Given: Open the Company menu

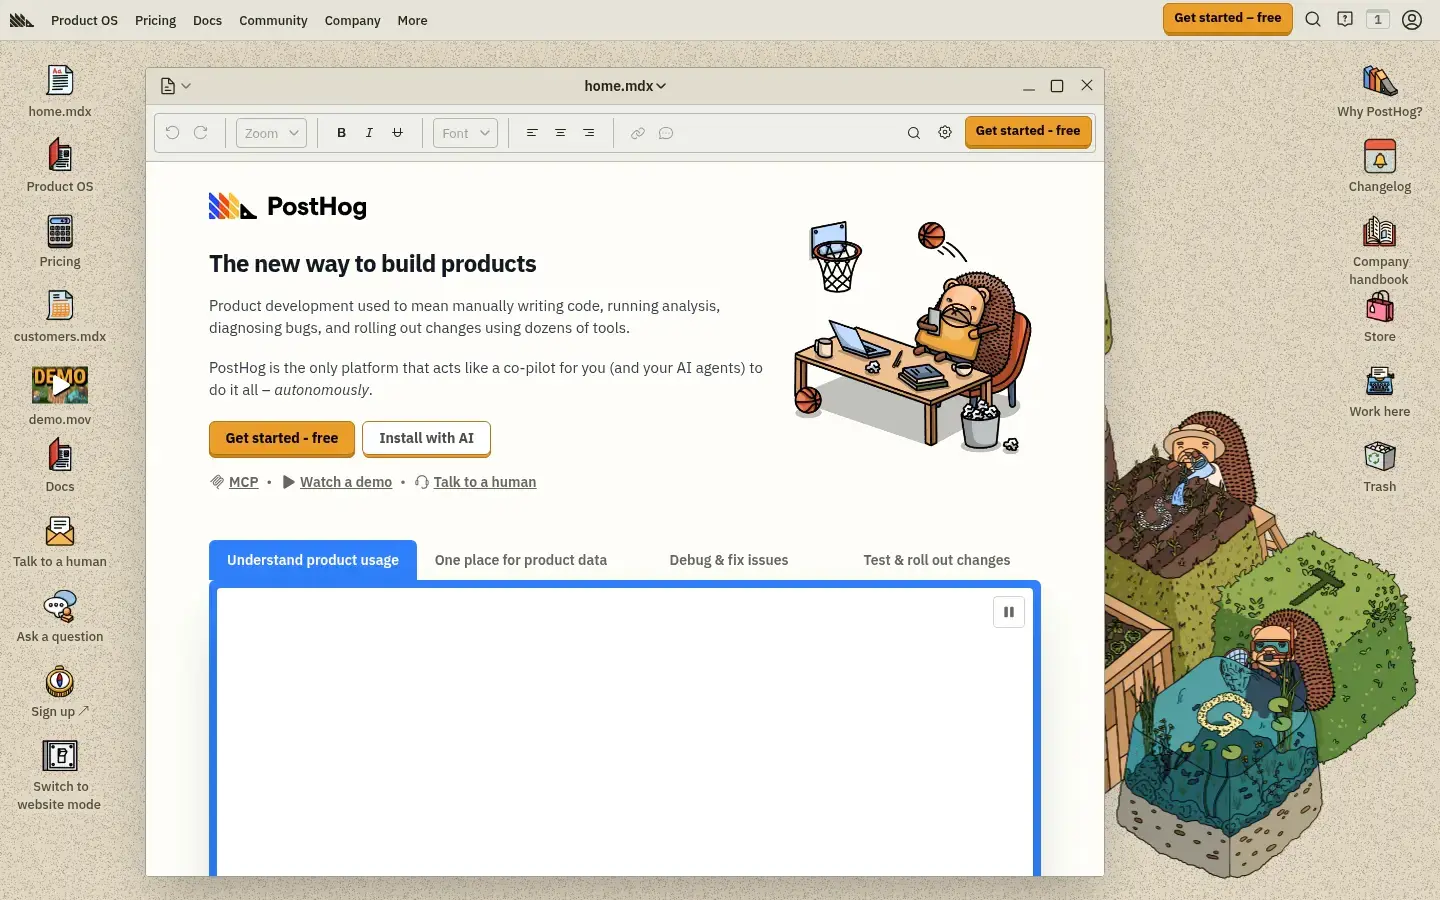Looking at the screenshot, I should 352,20.
